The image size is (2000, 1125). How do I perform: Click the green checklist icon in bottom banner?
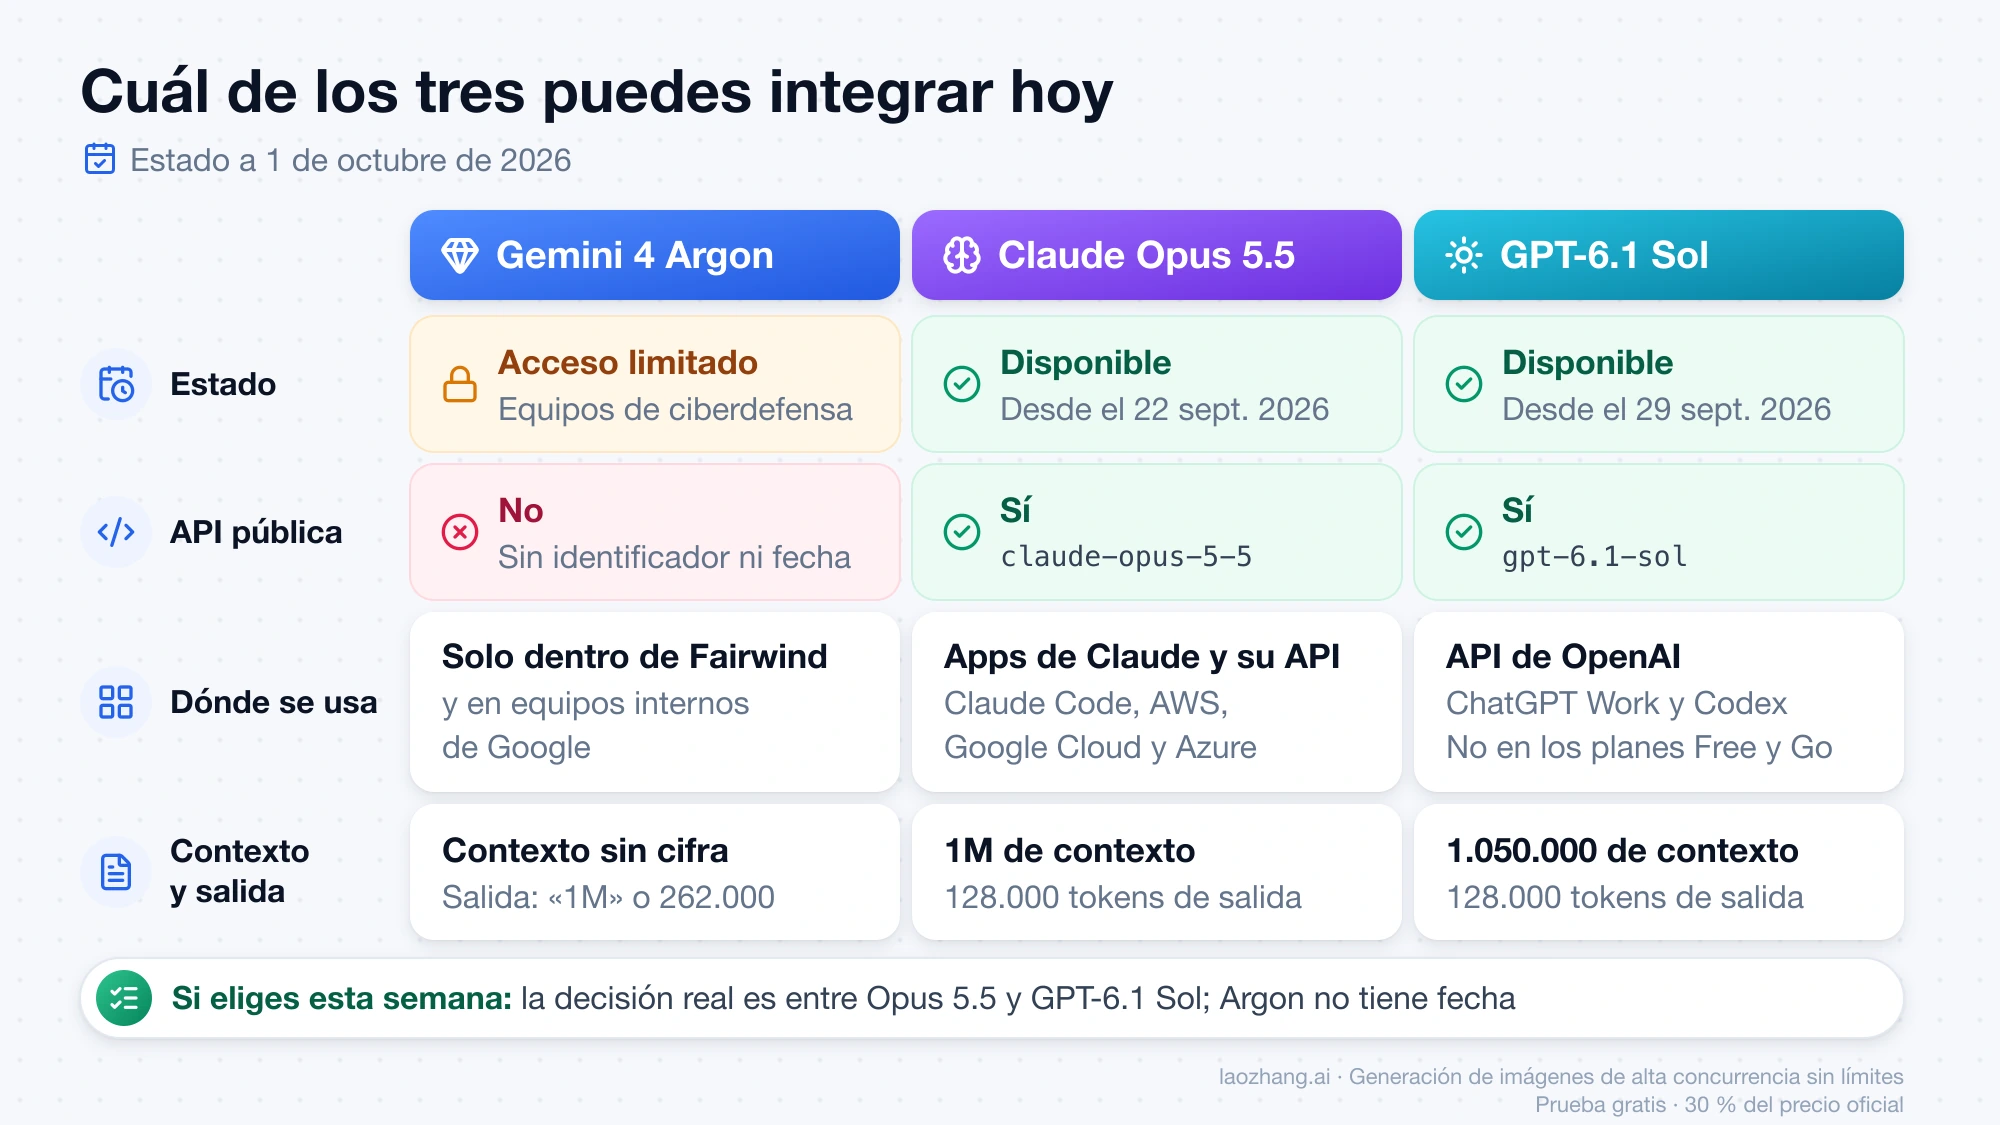pos(124,998)
